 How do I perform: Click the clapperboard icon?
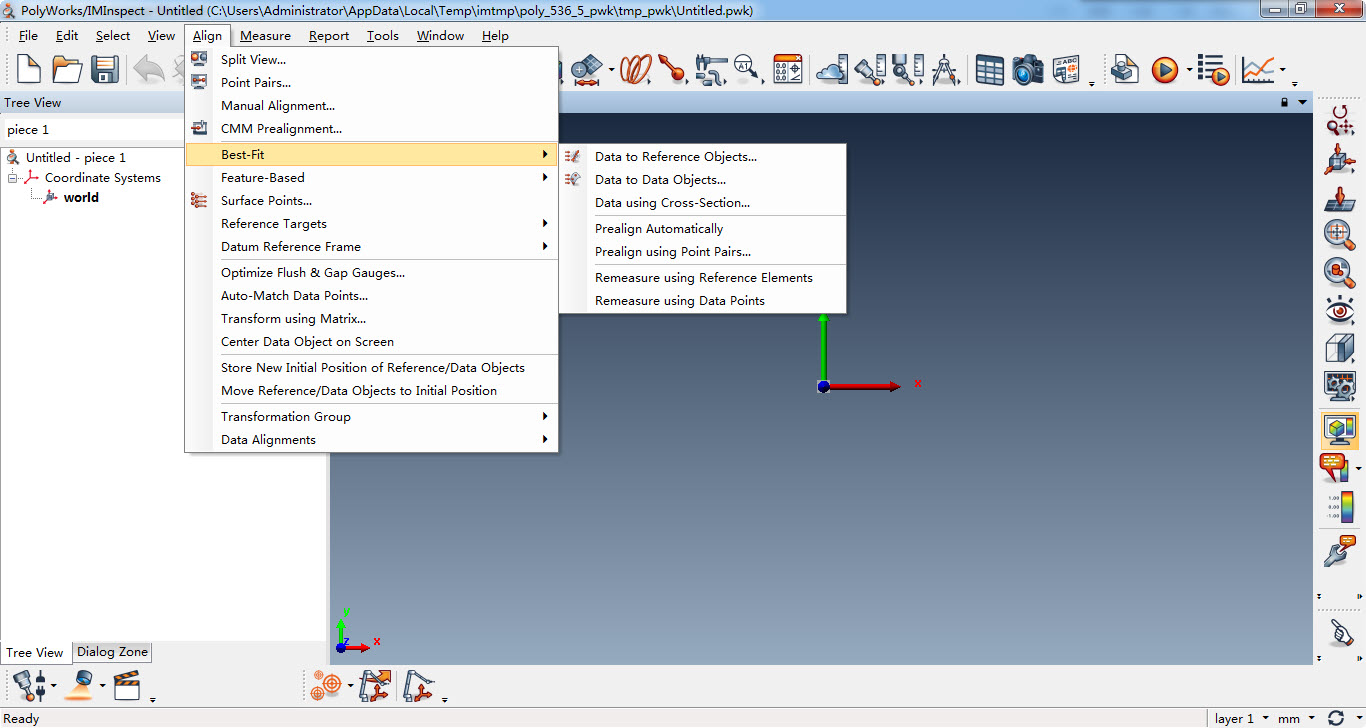point(127,685)
